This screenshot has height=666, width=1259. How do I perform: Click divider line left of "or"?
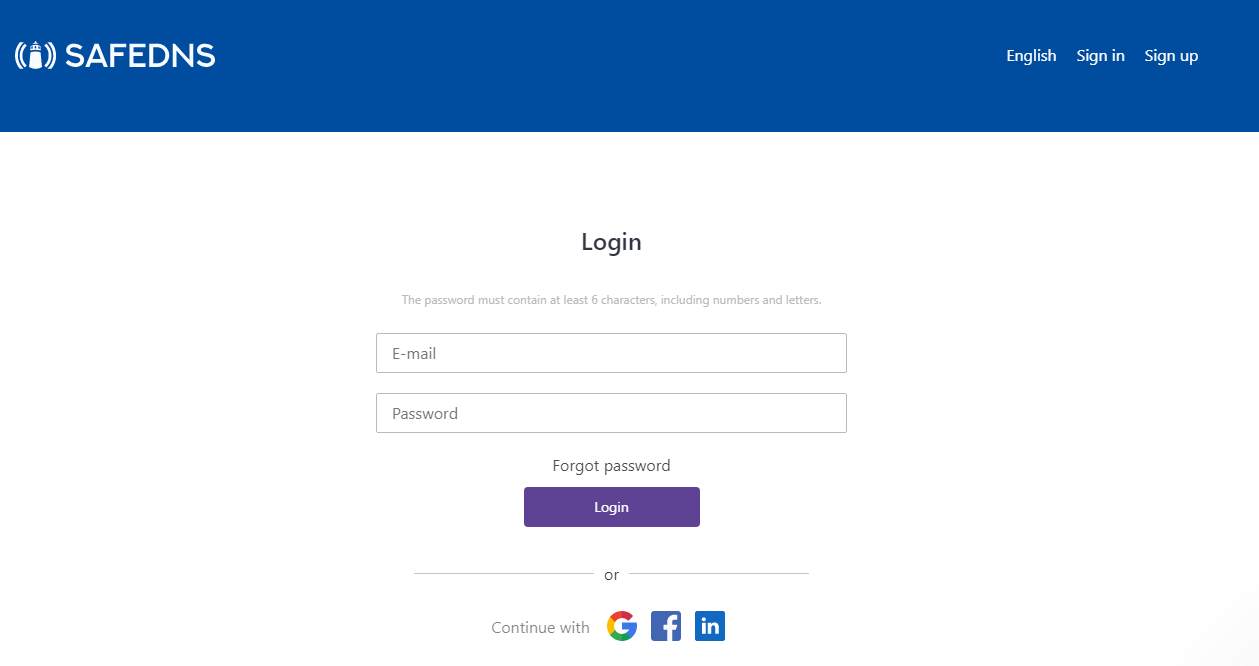[503, 574]
